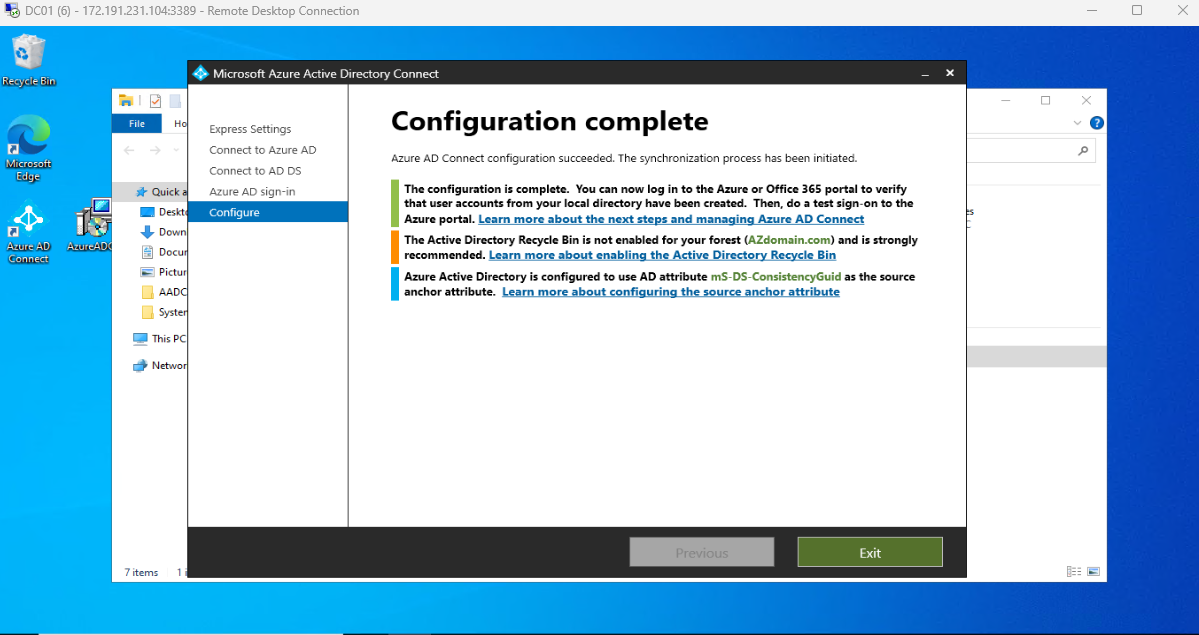Open link about enabling Active Directory Recycle Bin
1199x635 pixels.
pos(662,255)
